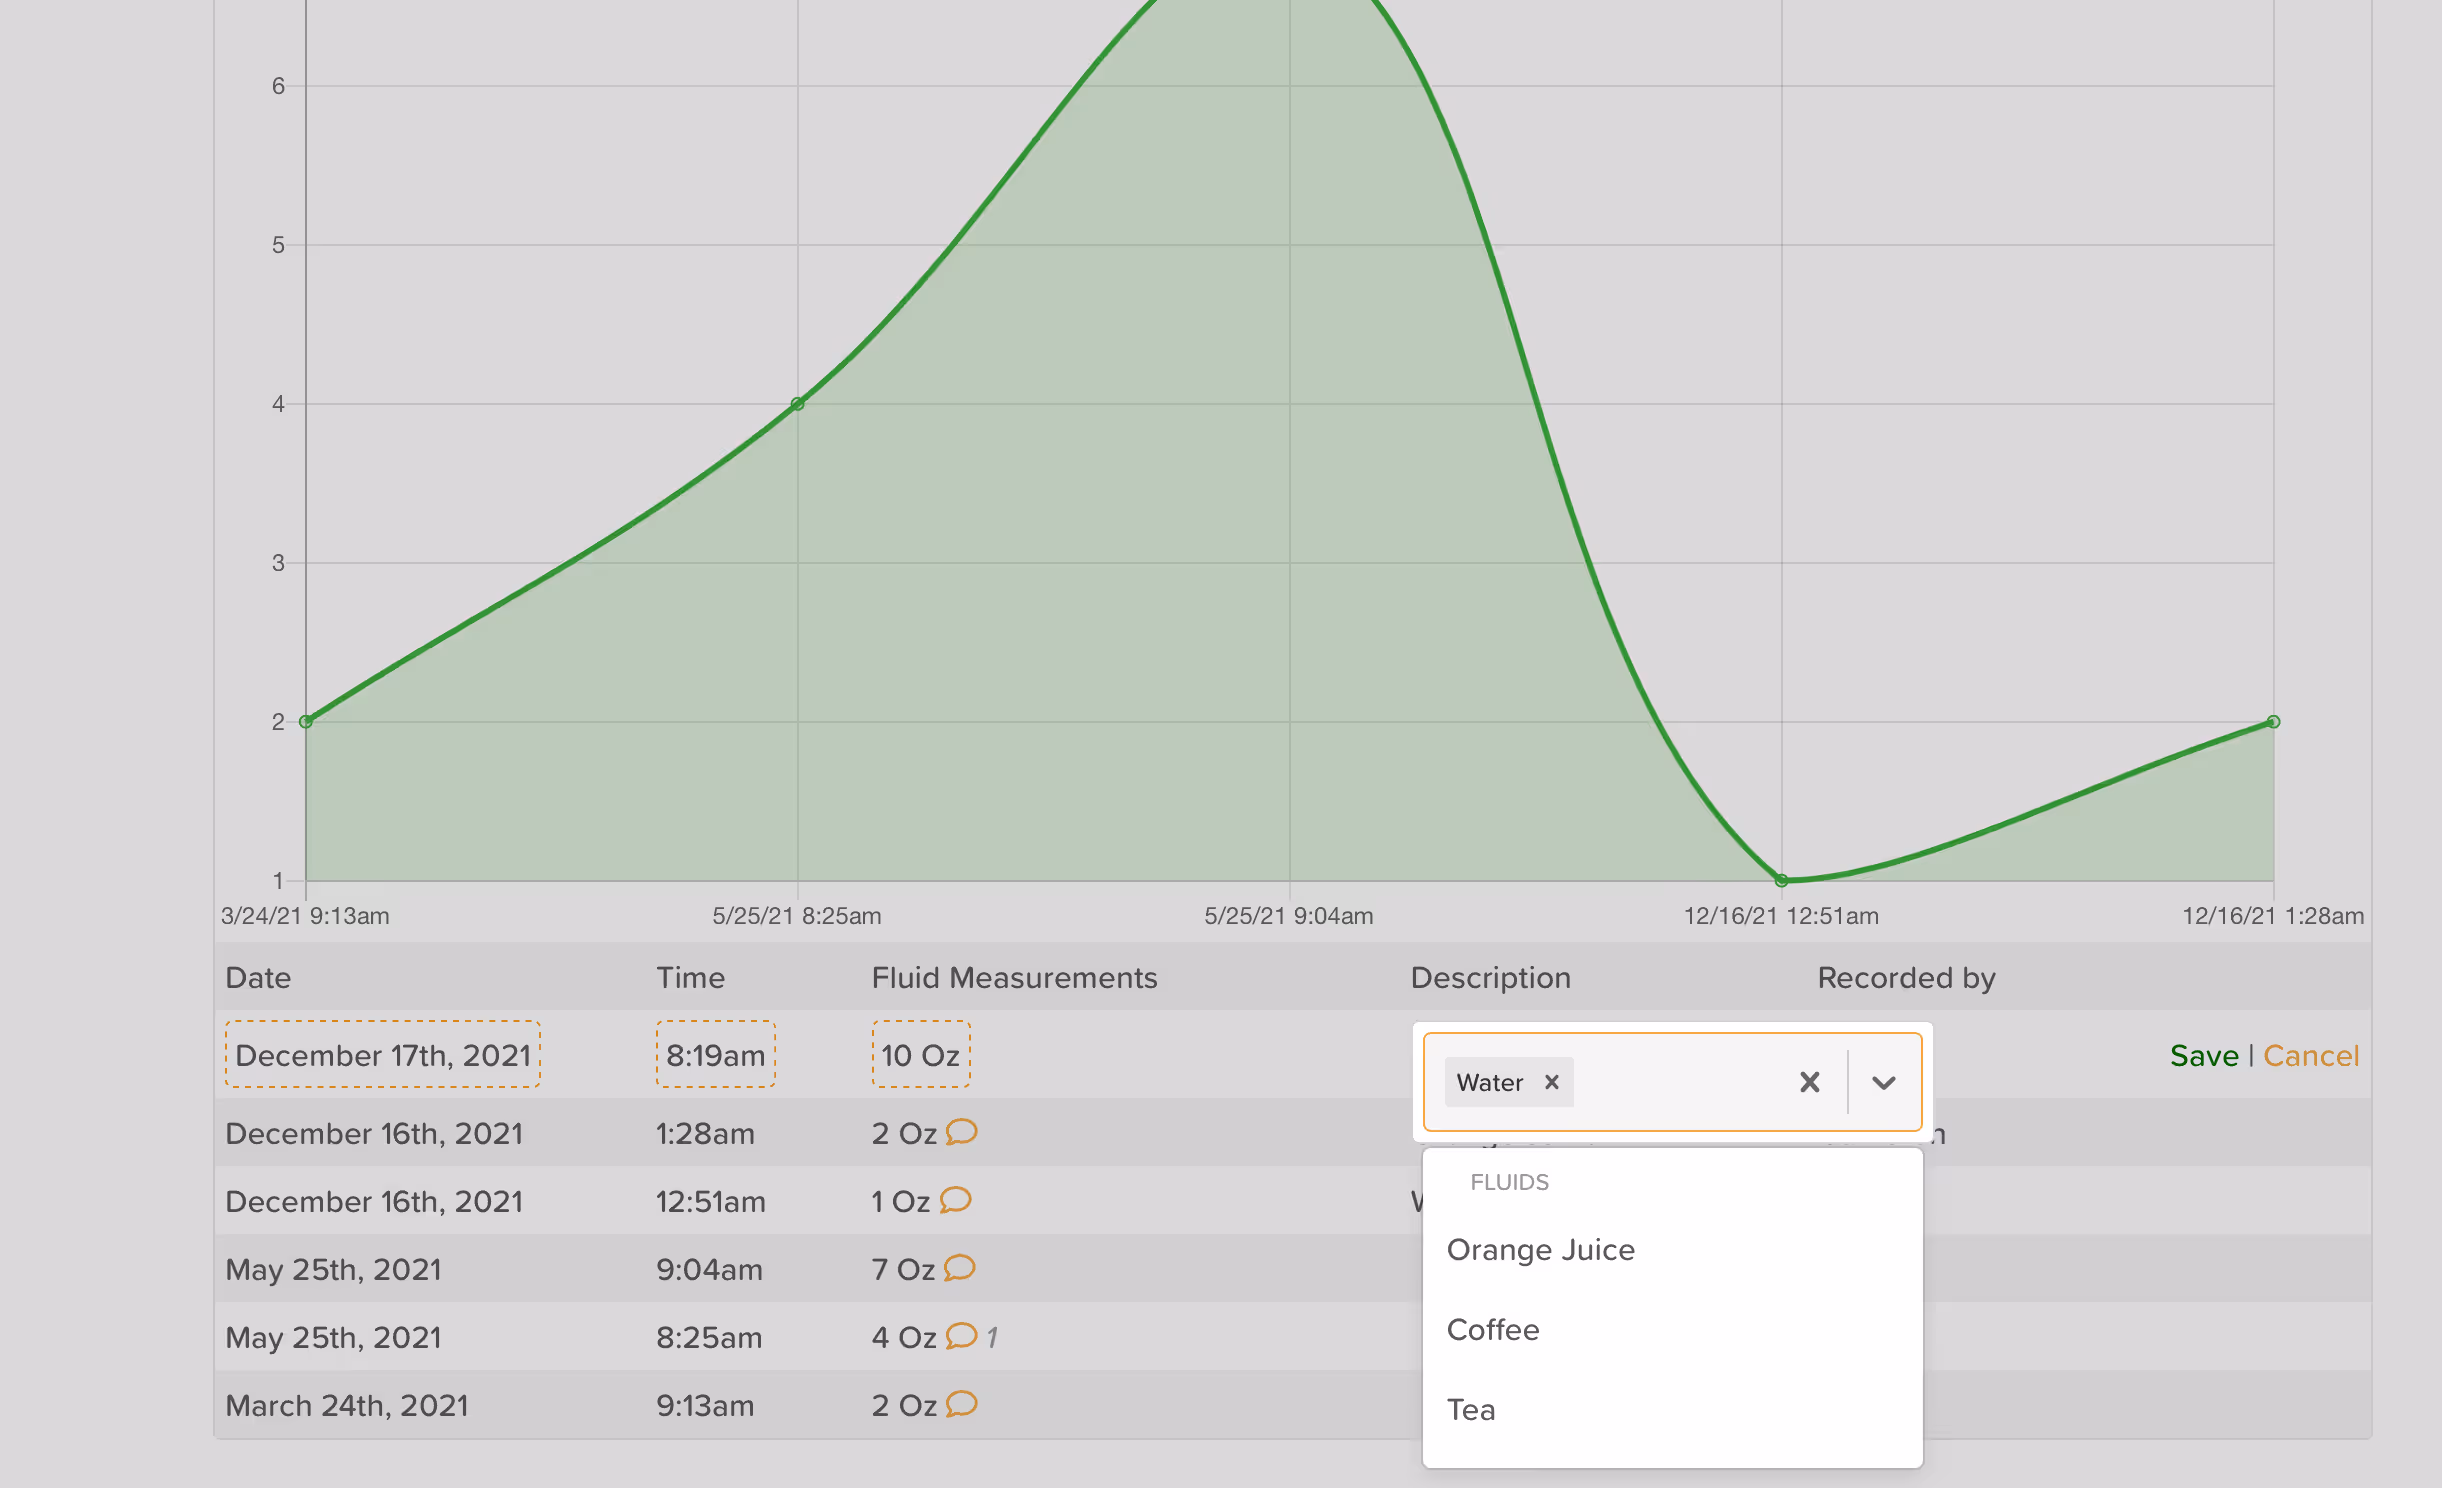2442x1488 pixels.
Task: Open comment bubble for 4 Oz entry
Action: point(961,1336)
